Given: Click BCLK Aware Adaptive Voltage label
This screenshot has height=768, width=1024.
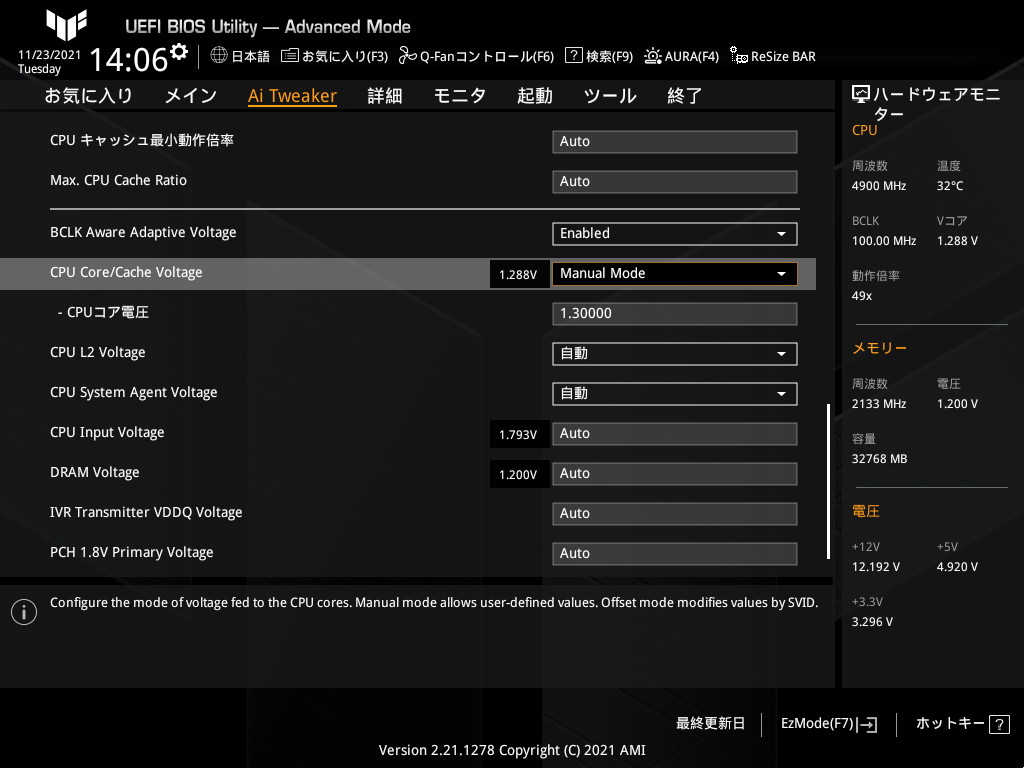Looking at the screenshot, I should (143, 232).
